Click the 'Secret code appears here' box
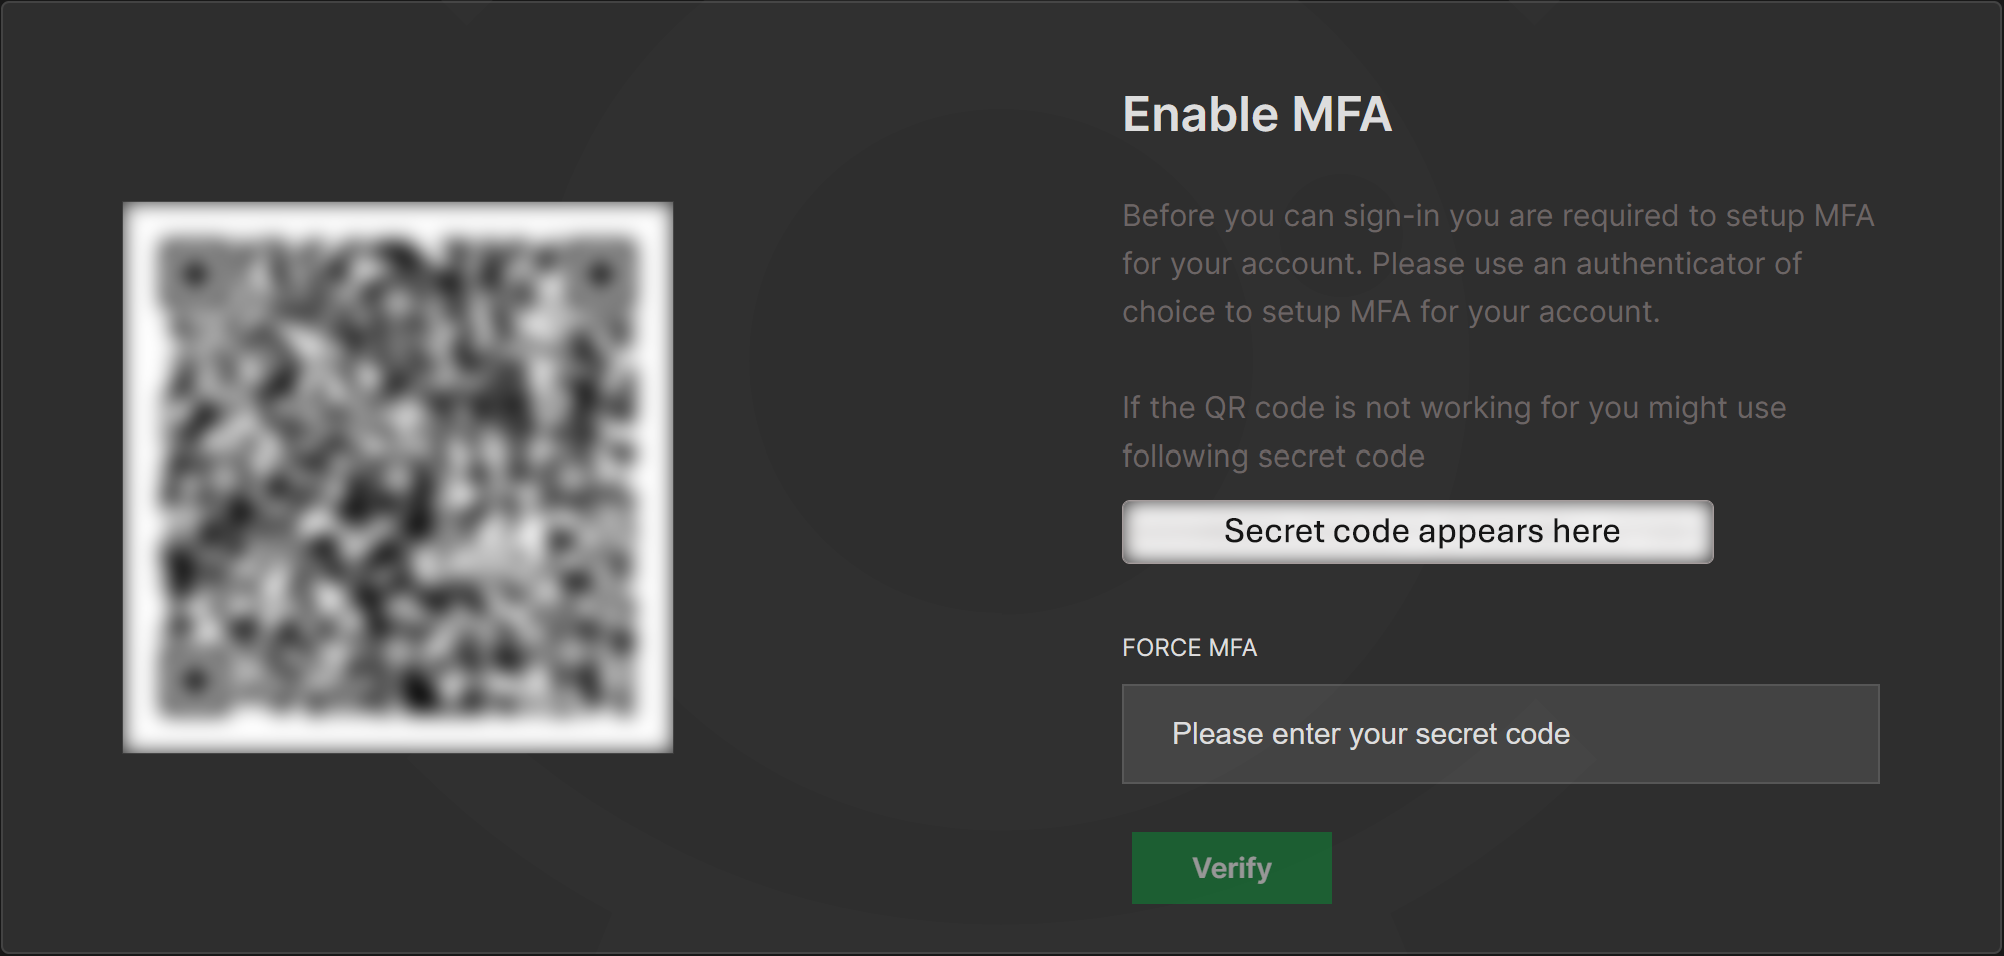 click(1417, 532)
